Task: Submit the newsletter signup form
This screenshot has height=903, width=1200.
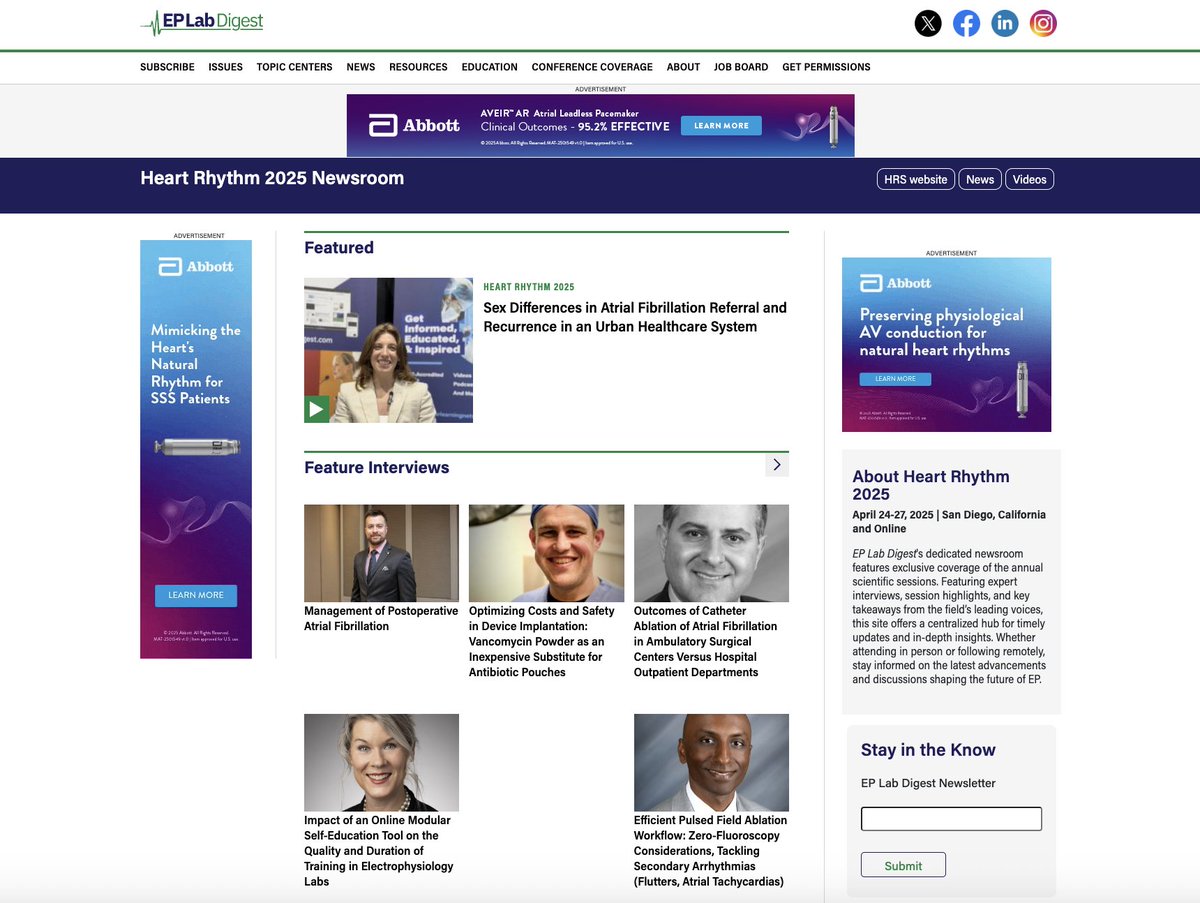Action: pyautogui.click(x=903, y=865)
